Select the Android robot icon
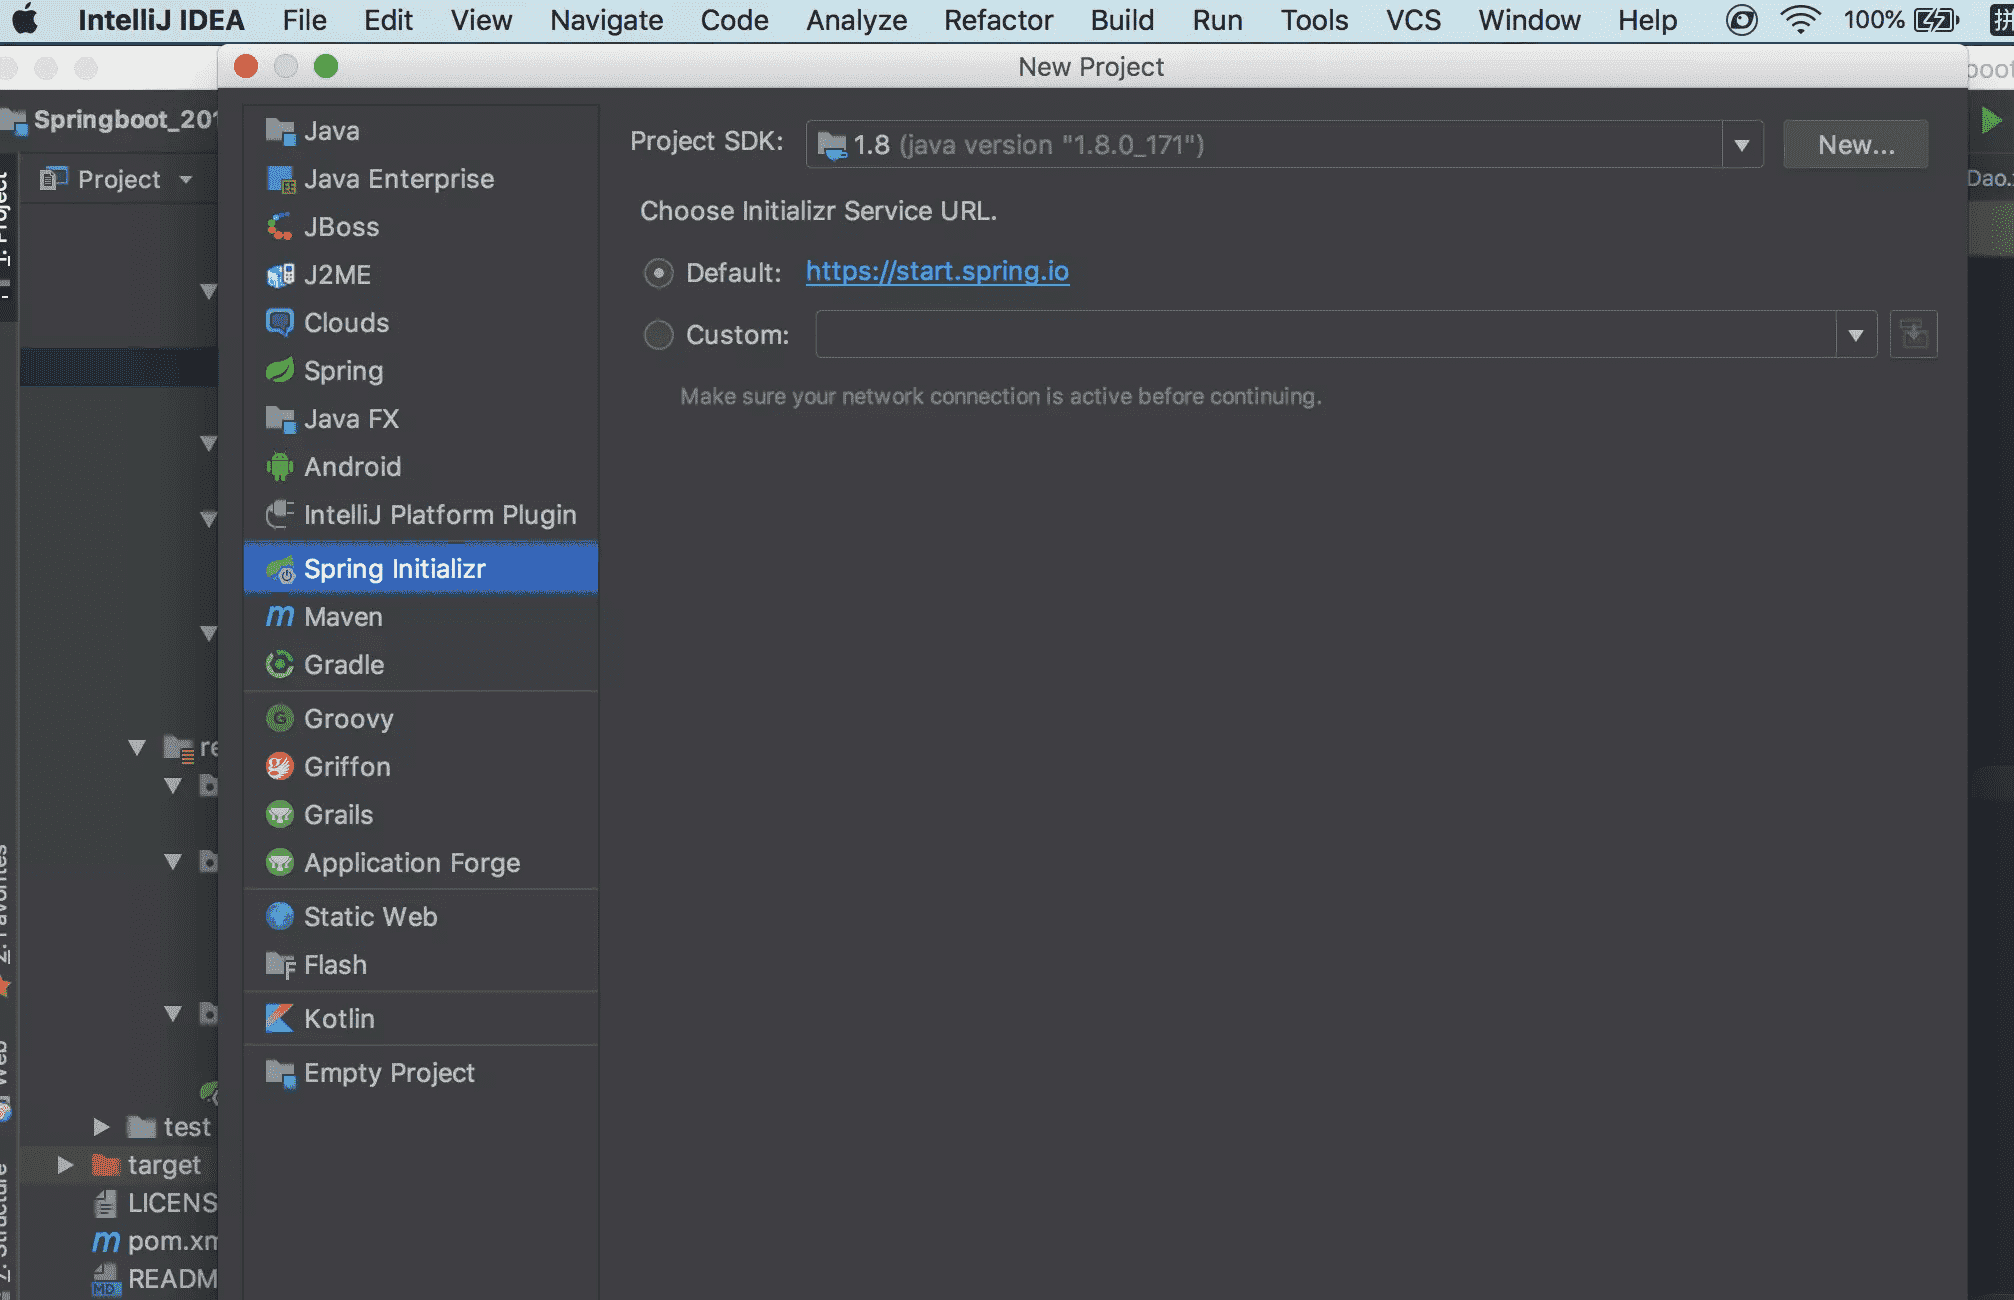 (x=280, y=467)
